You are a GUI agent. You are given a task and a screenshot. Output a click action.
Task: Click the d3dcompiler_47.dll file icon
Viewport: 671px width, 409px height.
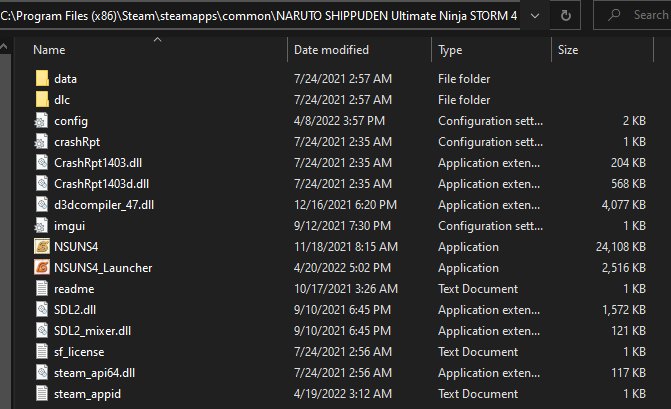click(42, 204)
